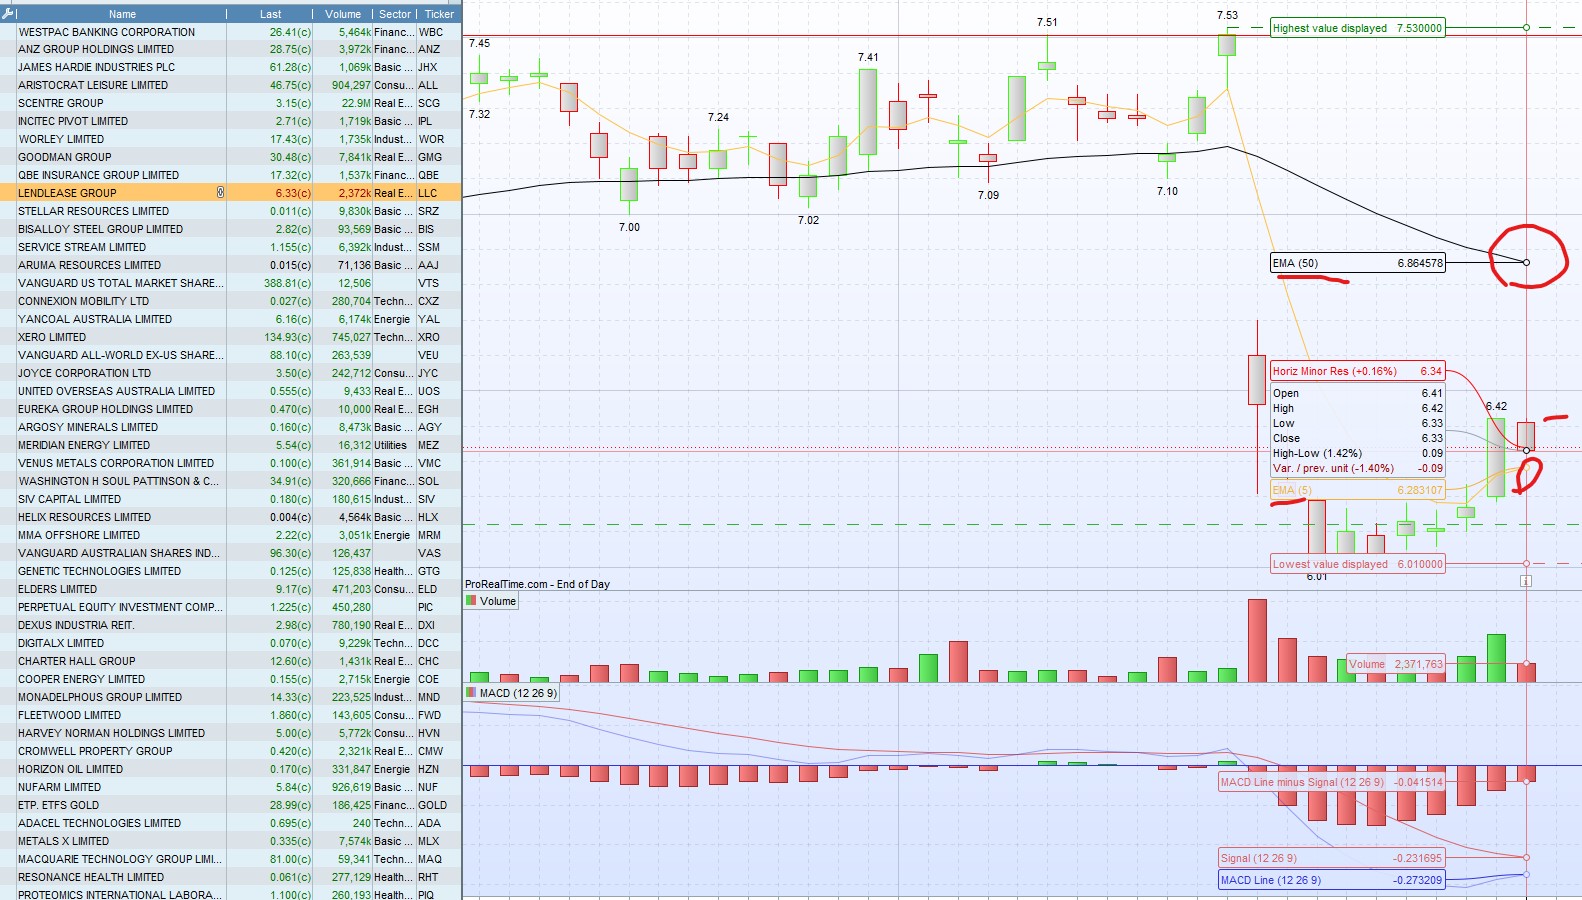Screen dimensions: 1582x900
Task: Select GENETIC TECHNOLOGIES LIMITED row
Action: coord(230,571)
